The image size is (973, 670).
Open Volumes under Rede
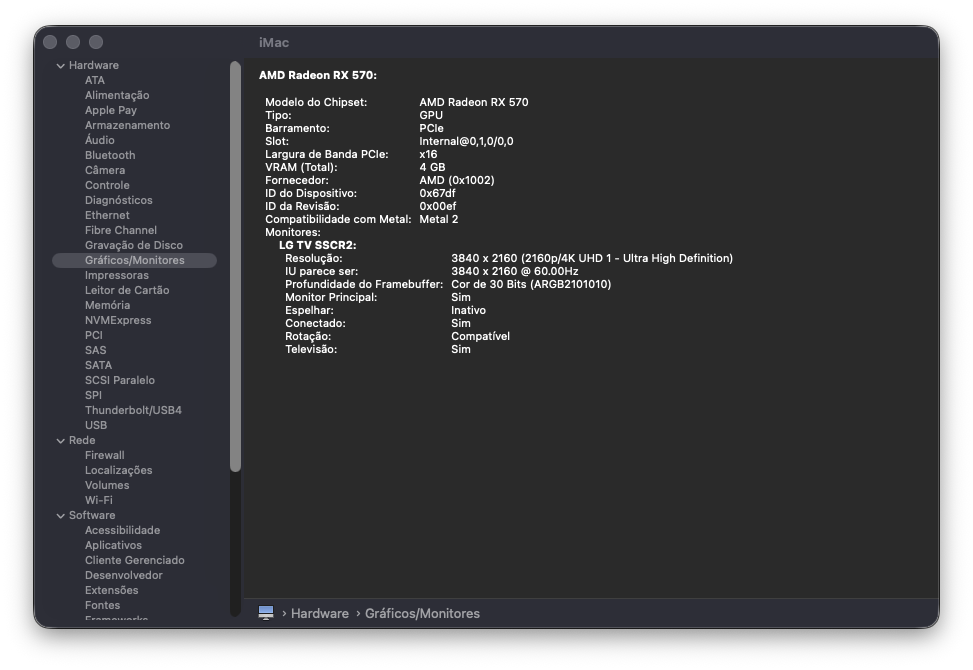[x=107, y=485]
